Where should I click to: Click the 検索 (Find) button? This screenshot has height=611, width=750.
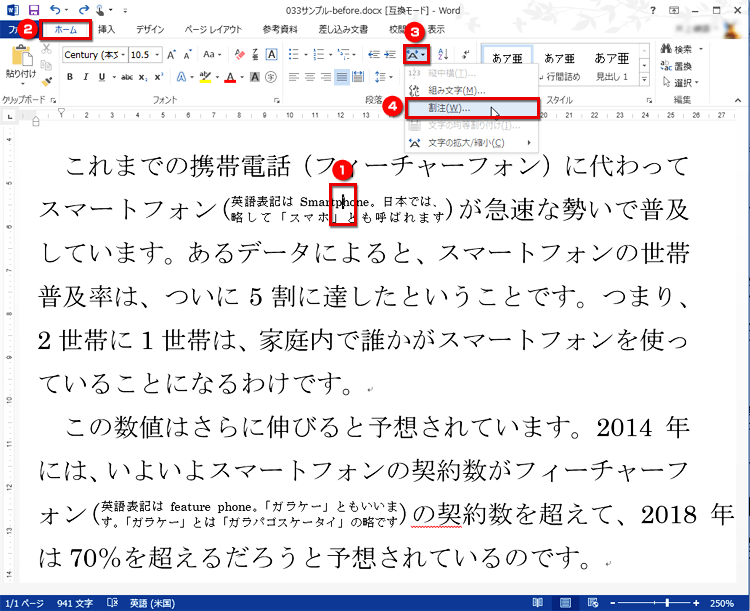point(681,49)
